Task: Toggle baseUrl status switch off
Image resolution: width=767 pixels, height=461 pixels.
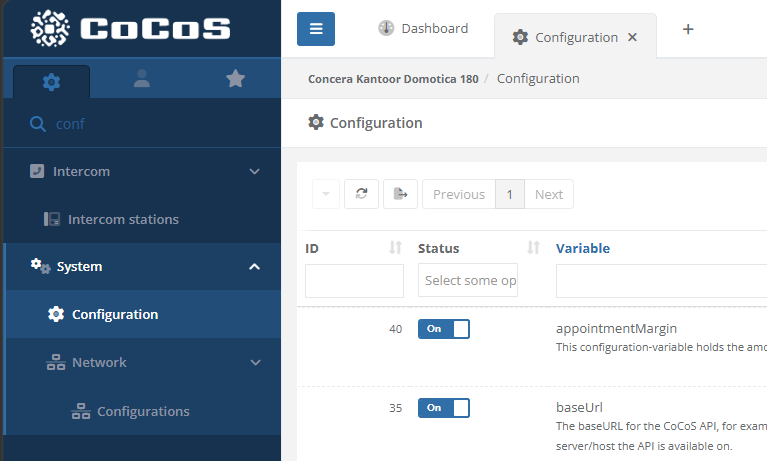Action: tap(443, 408)
